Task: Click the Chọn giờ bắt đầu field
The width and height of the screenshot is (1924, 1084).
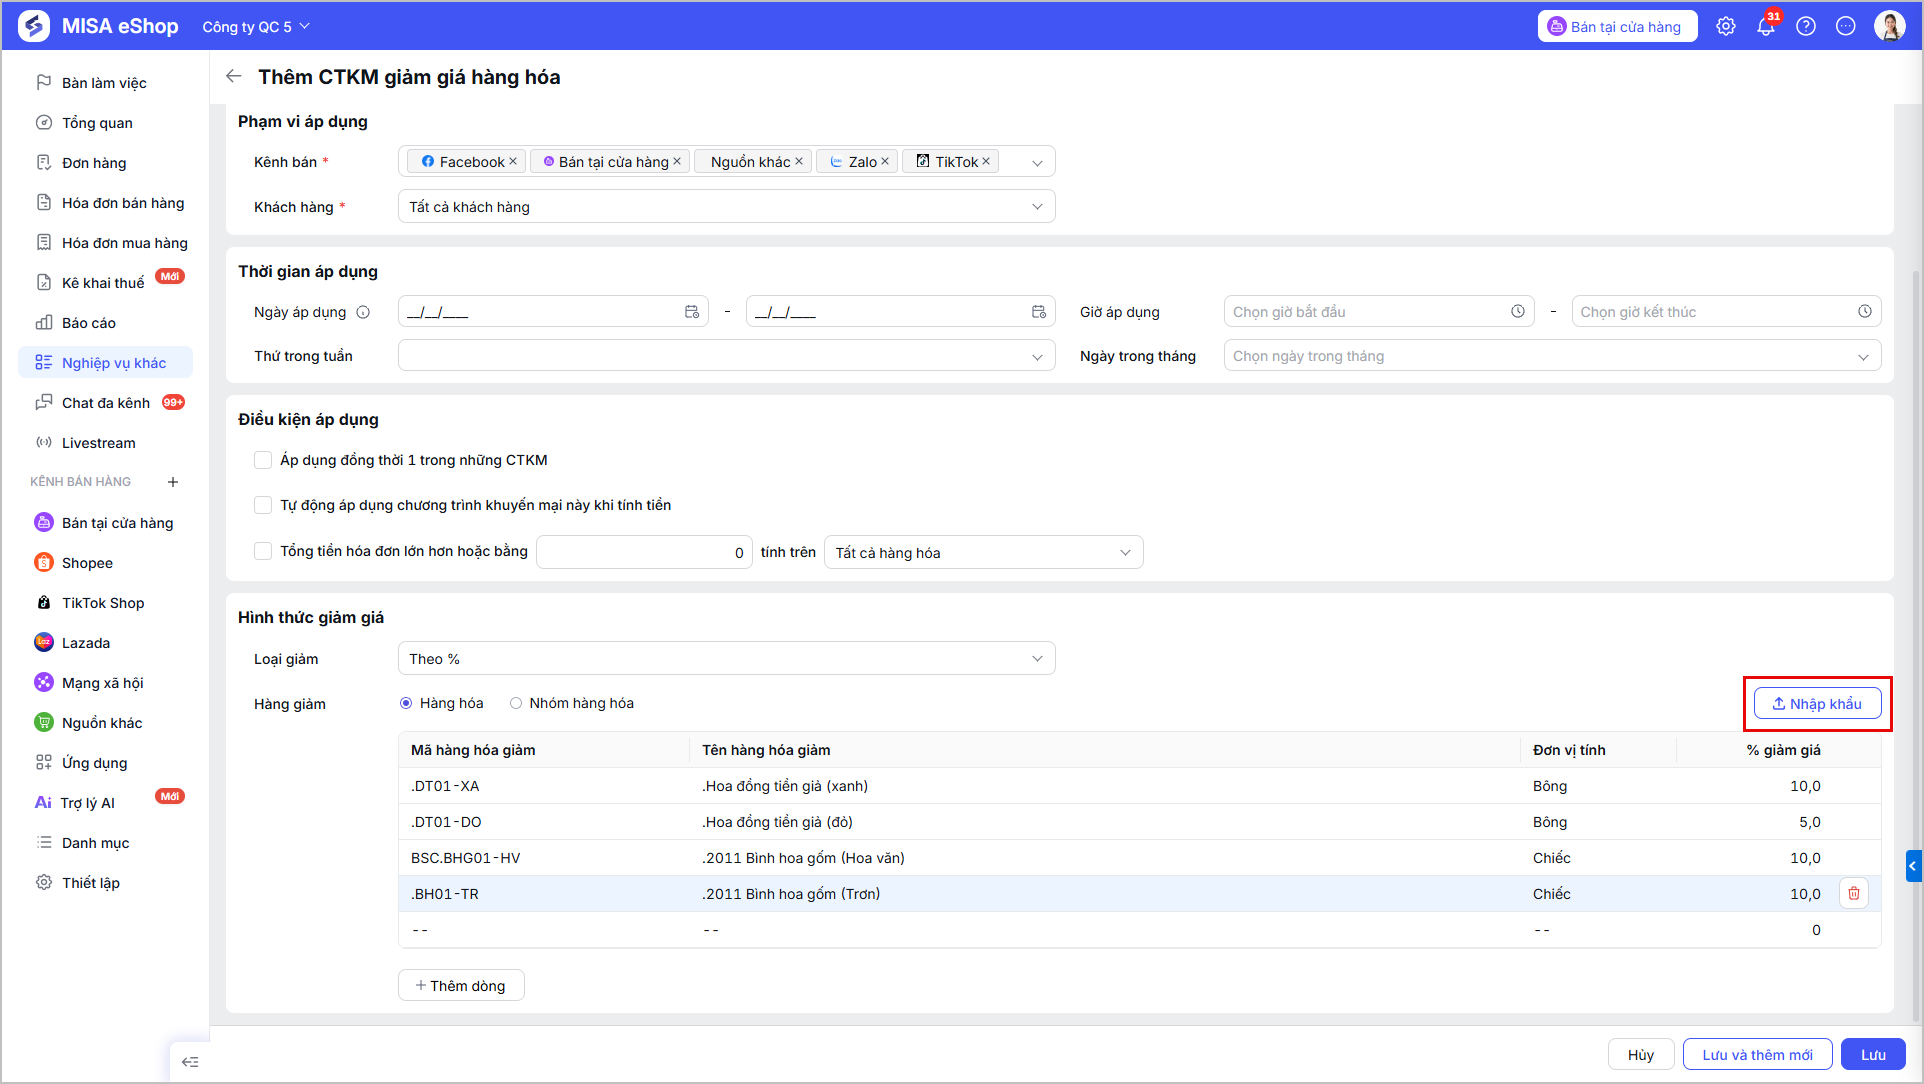Action: 1379,312
